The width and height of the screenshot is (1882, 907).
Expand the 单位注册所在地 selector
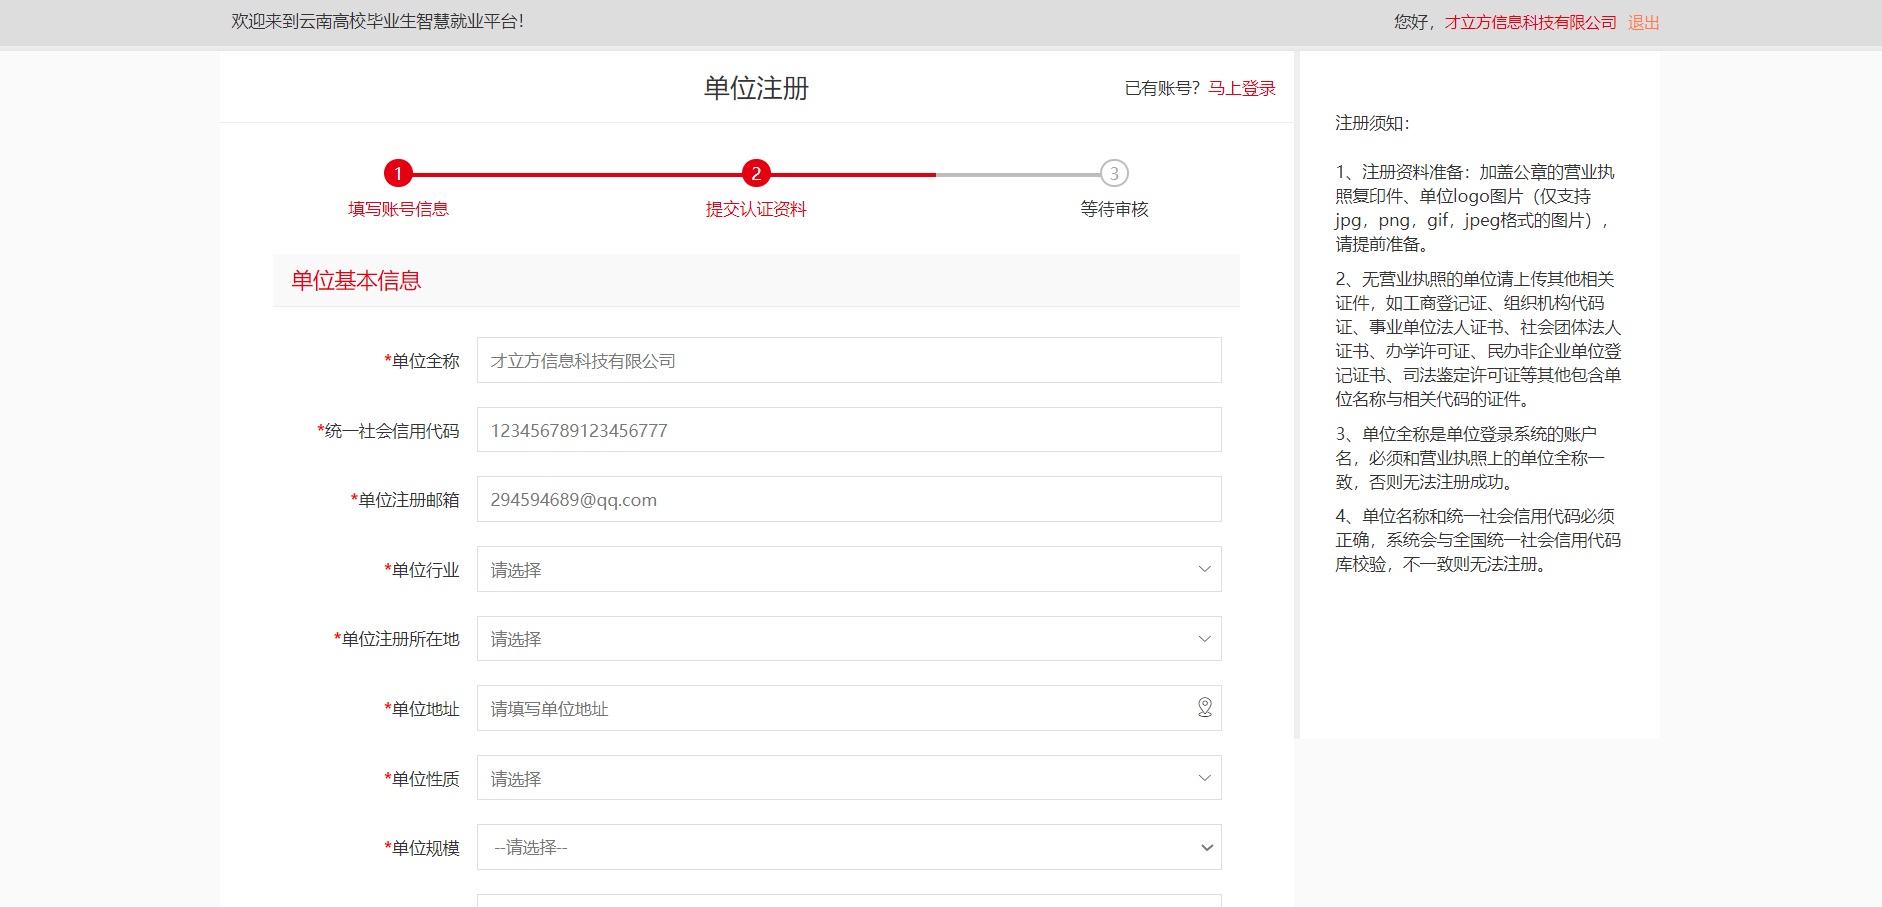point(848,639)
